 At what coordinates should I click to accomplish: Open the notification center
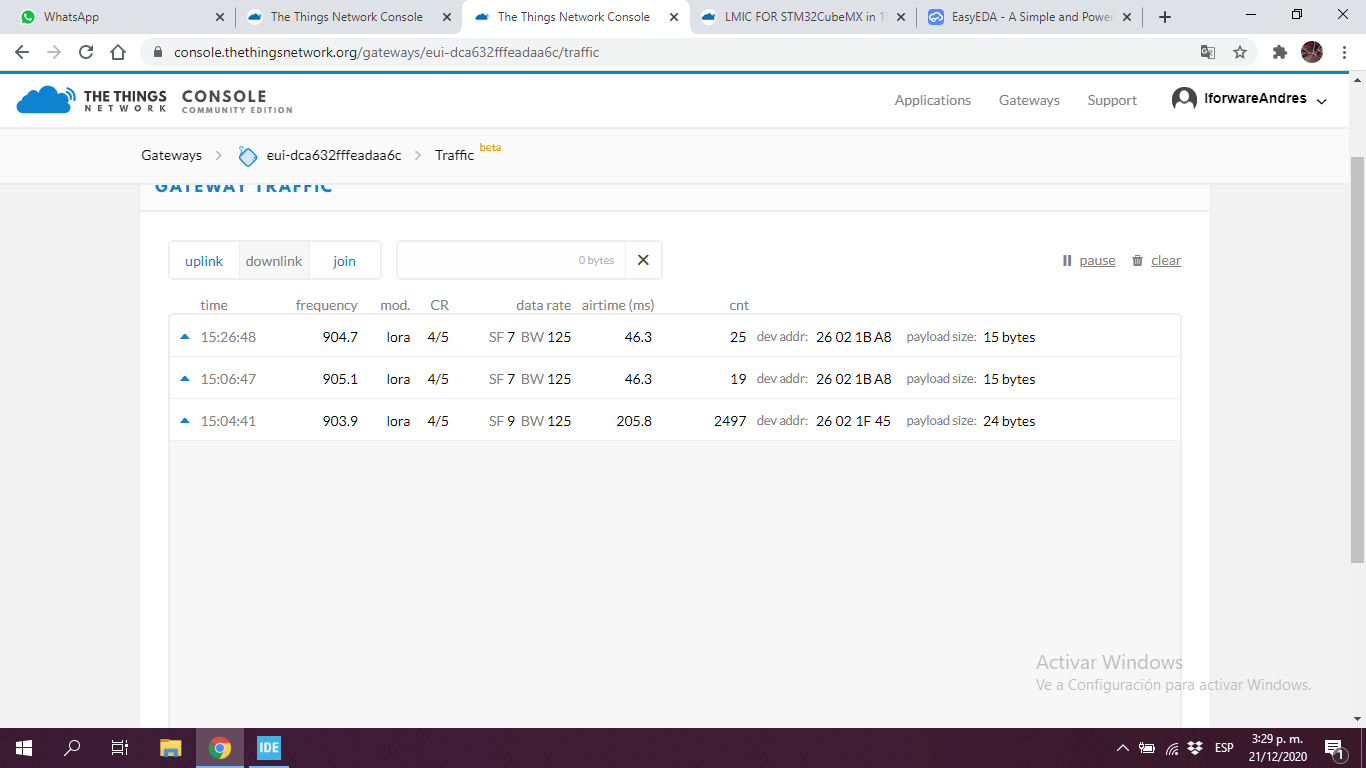point(1334,748)
